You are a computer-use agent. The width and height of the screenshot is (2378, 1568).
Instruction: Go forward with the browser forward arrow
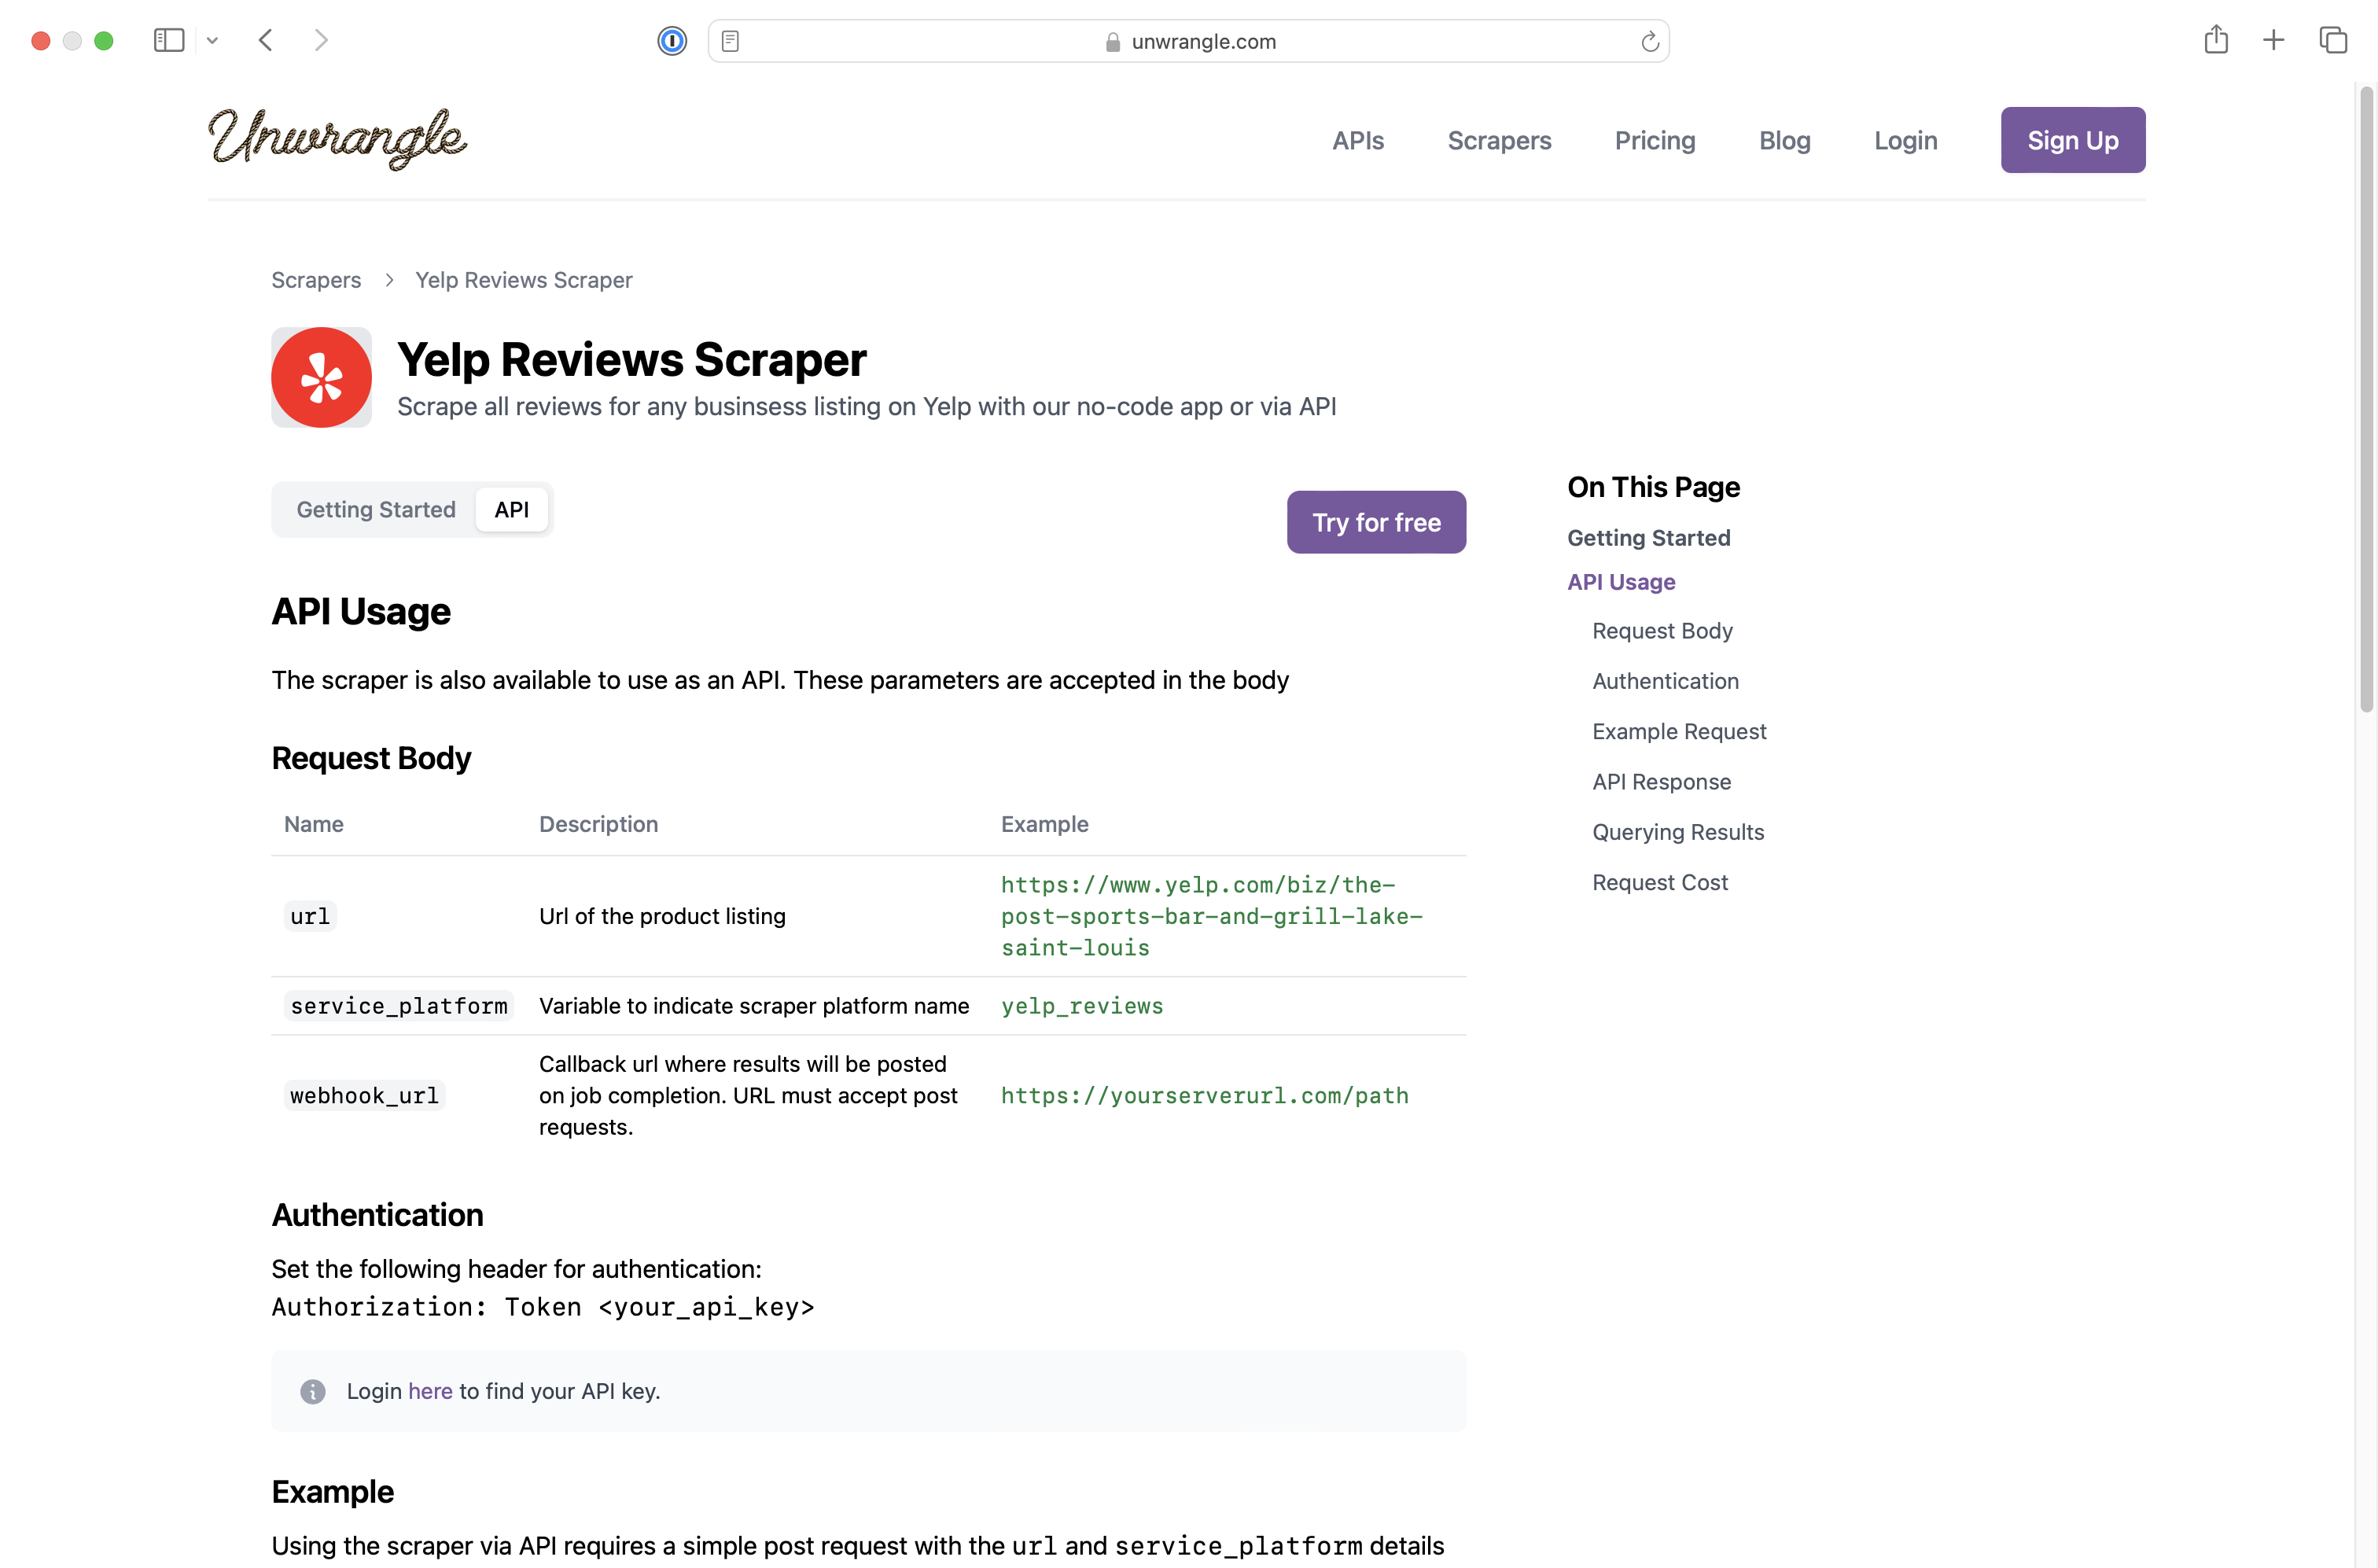click(321, 40)
